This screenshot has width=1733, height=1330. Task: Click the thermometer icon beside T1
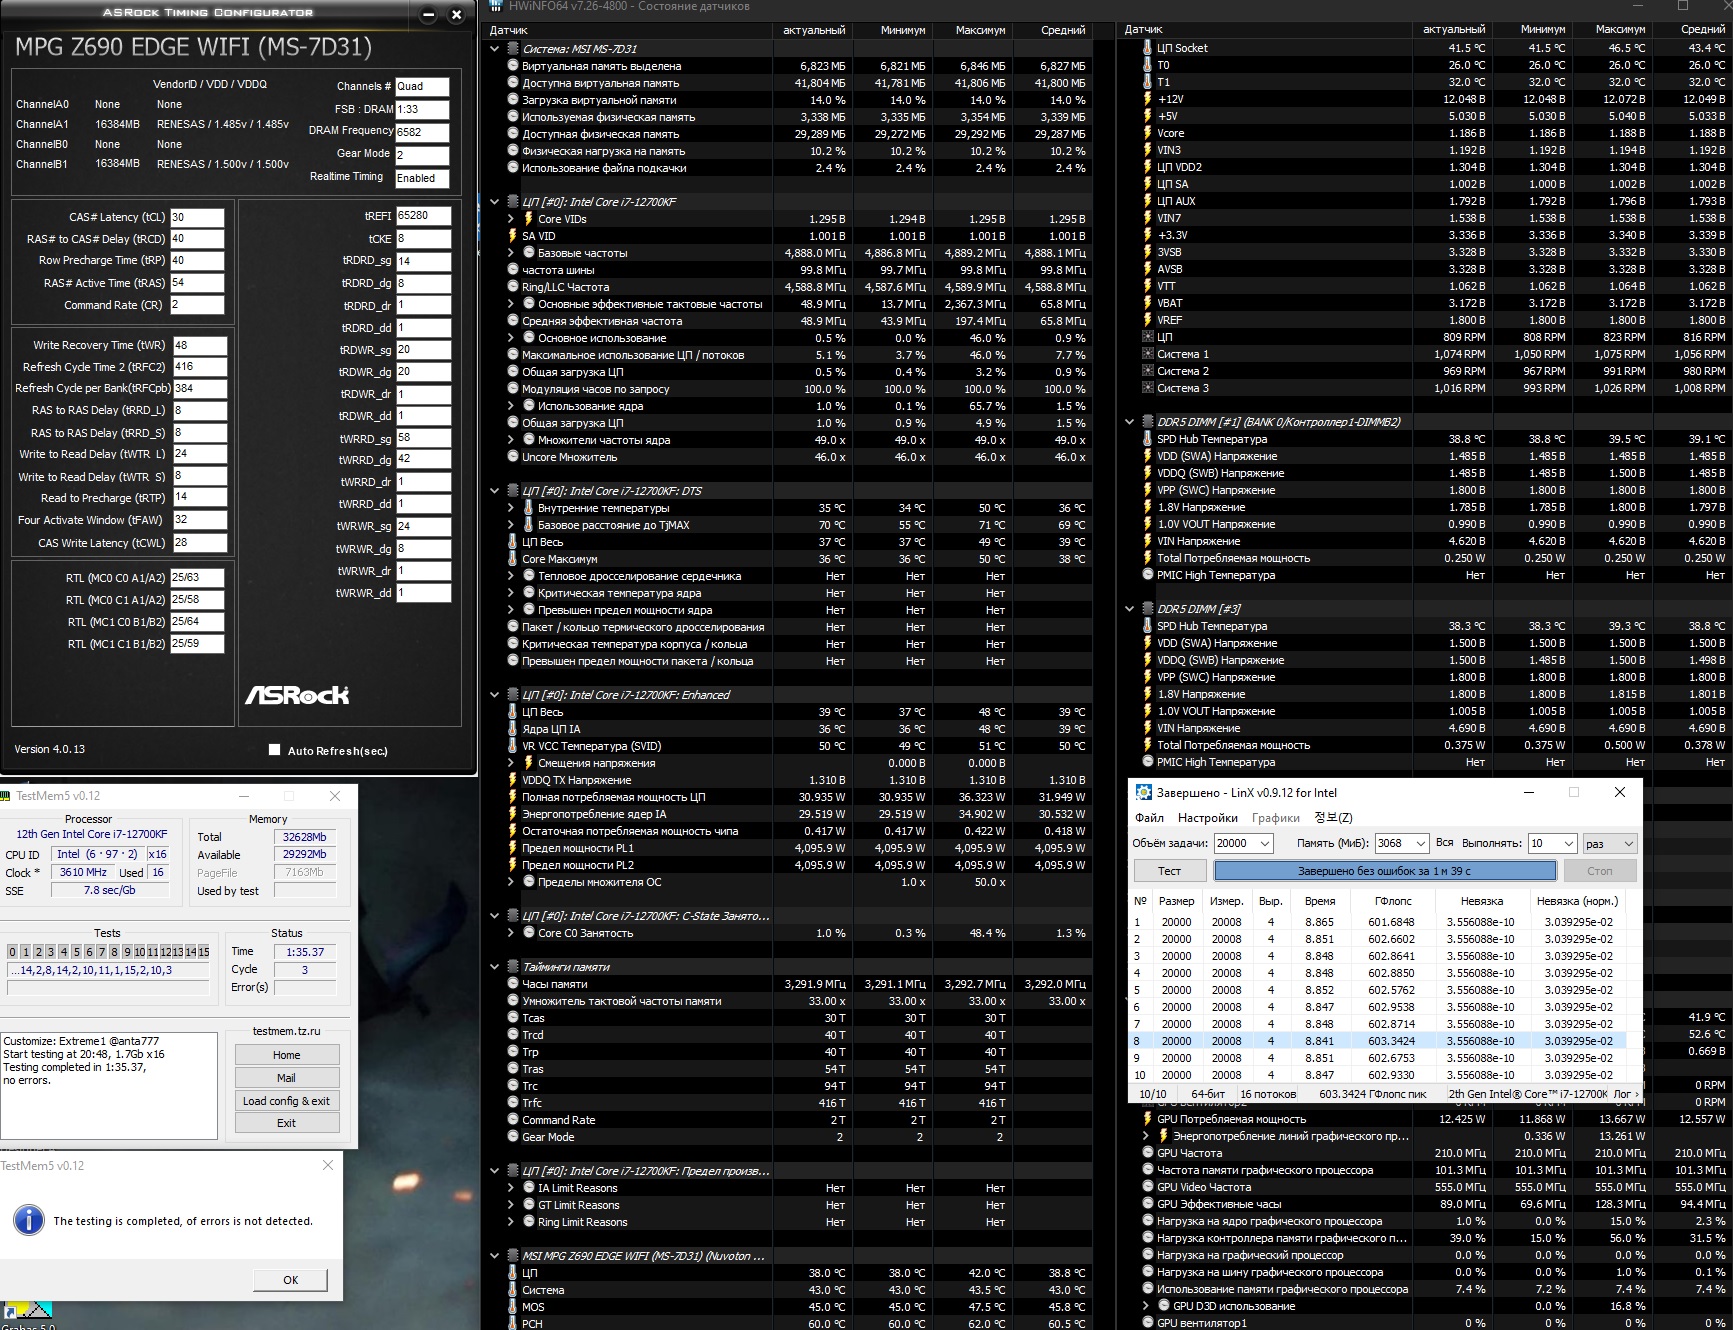click(x=1147, y=82)
